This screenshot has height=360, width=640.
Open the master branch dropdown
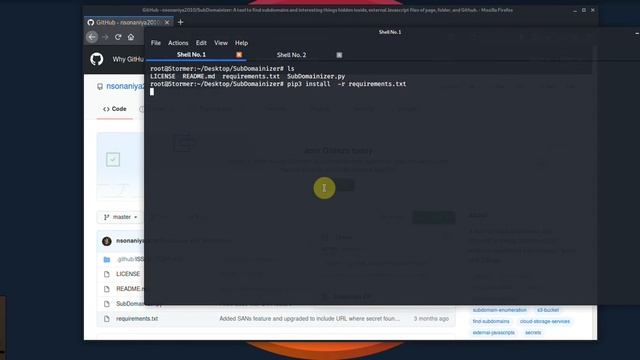[120, 217]
